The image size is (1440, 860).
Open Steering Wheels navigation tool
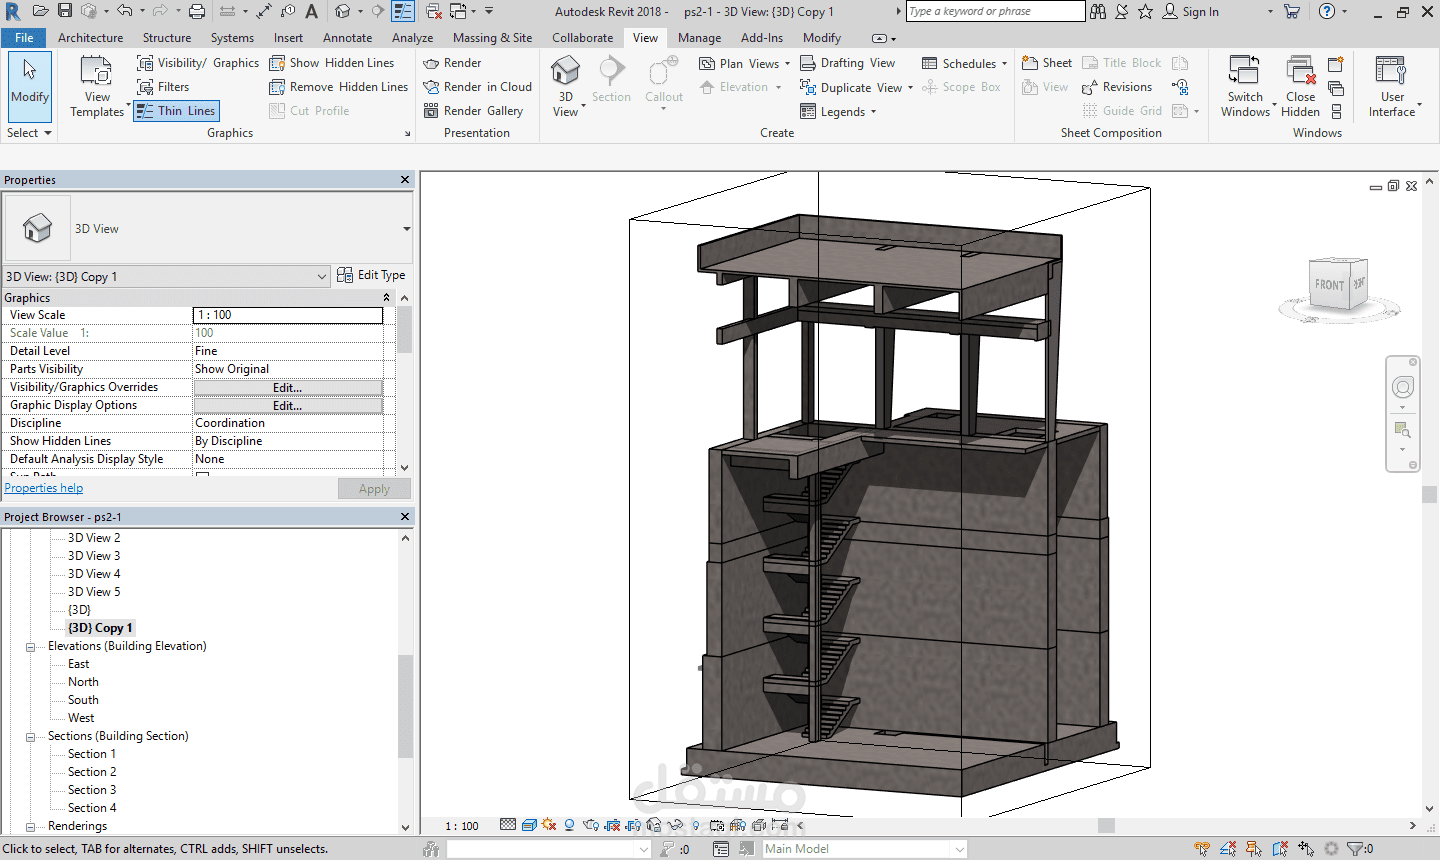(1403, 388)
